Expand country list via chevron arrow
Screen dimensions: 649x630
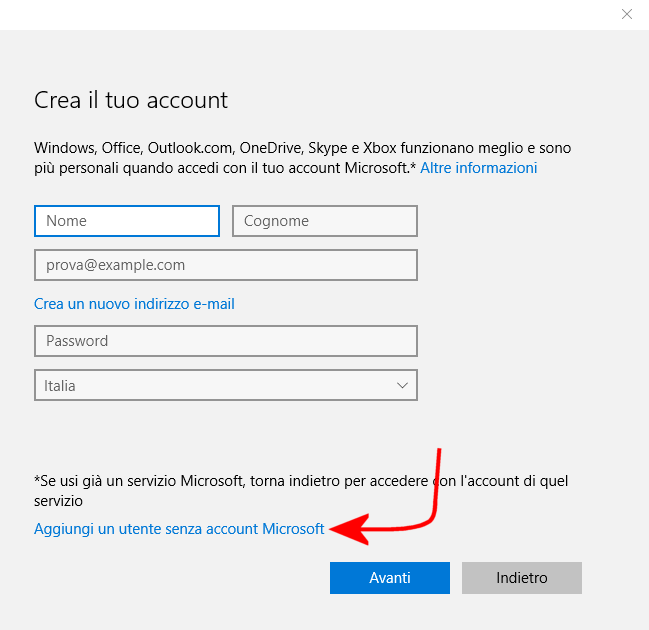[402, 385]
